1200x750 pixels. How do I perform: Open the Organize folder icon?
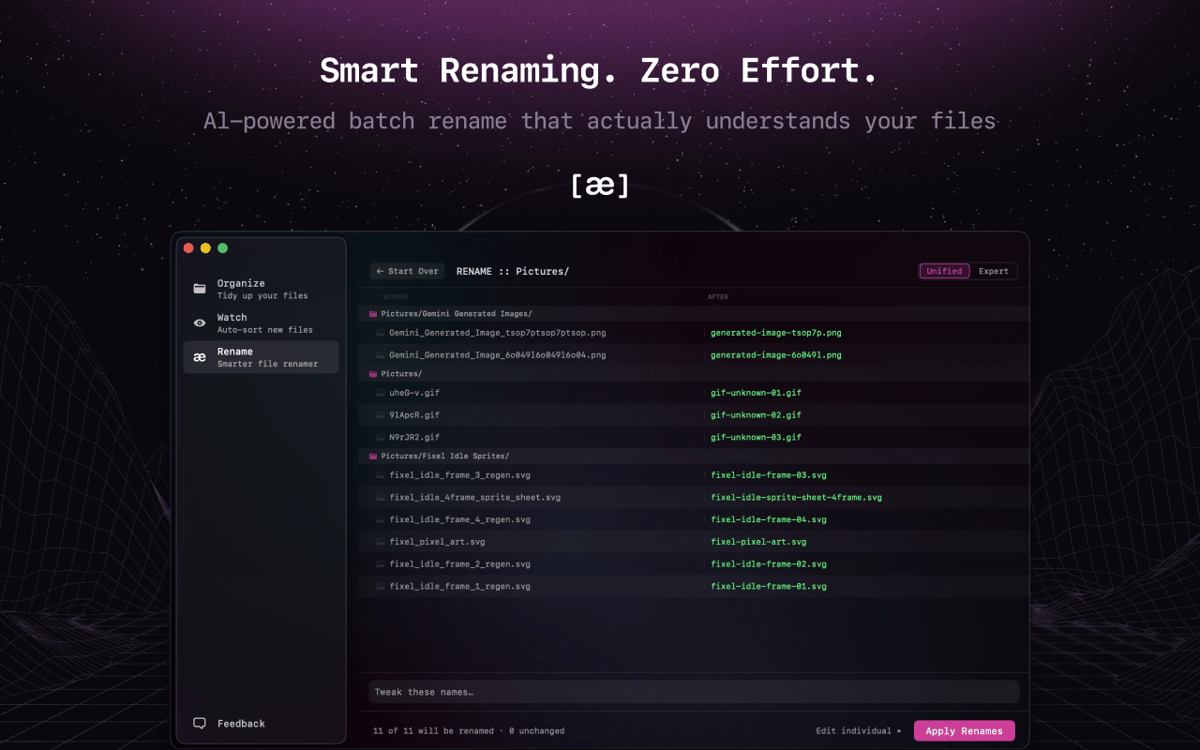[200, 289]
